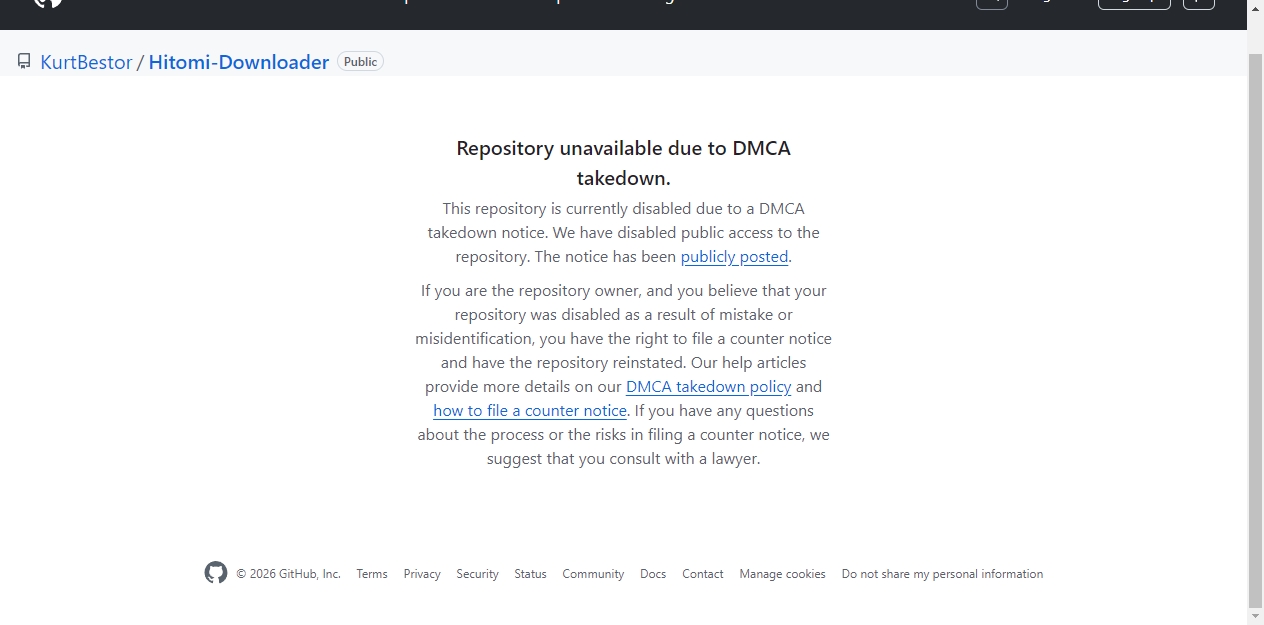The height and width of the screenshot is (625, 1264).
Task: Click Do not share my personal information
Action: (942, 574)
